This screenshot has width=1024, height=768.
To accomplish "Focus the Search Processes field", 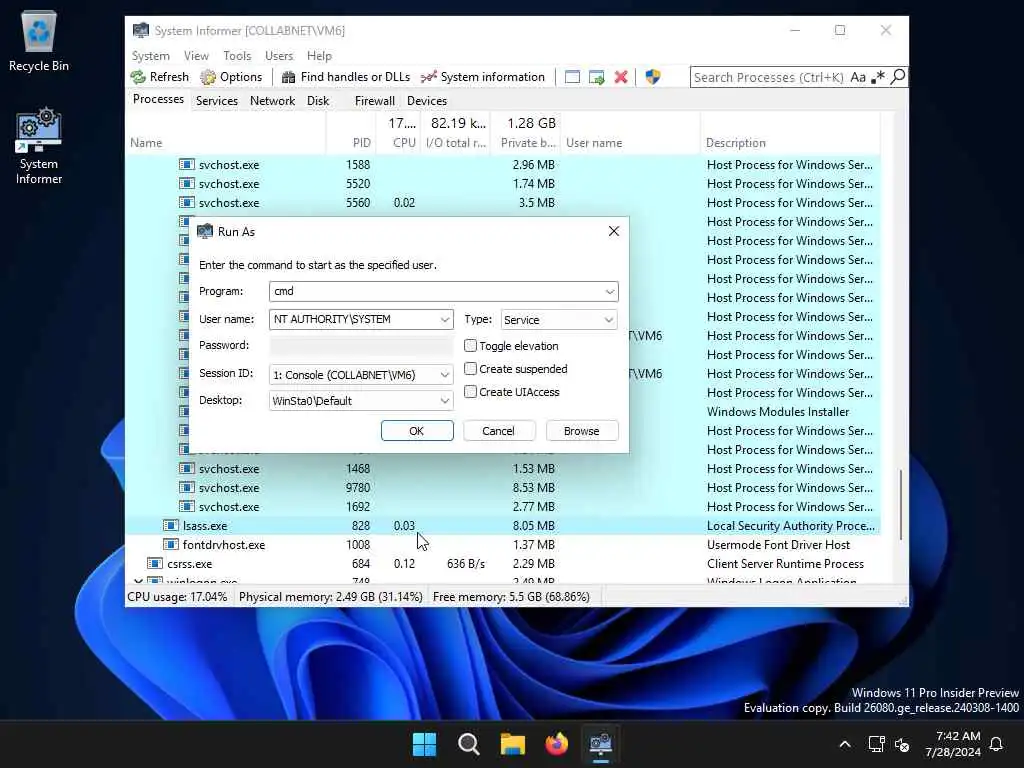I will [768, 77].
